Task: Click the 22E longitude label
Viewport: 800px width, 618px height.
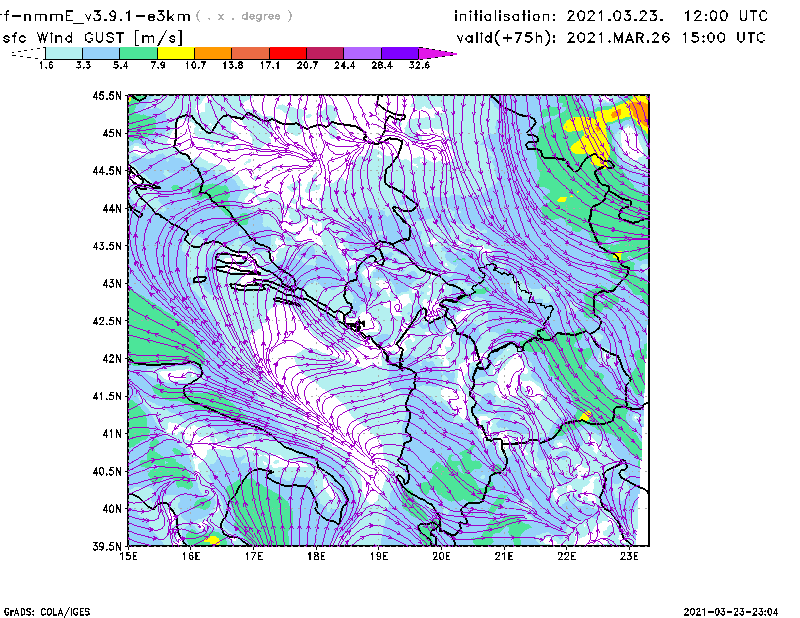Action: pyautogui.click(x=566, y=556)
